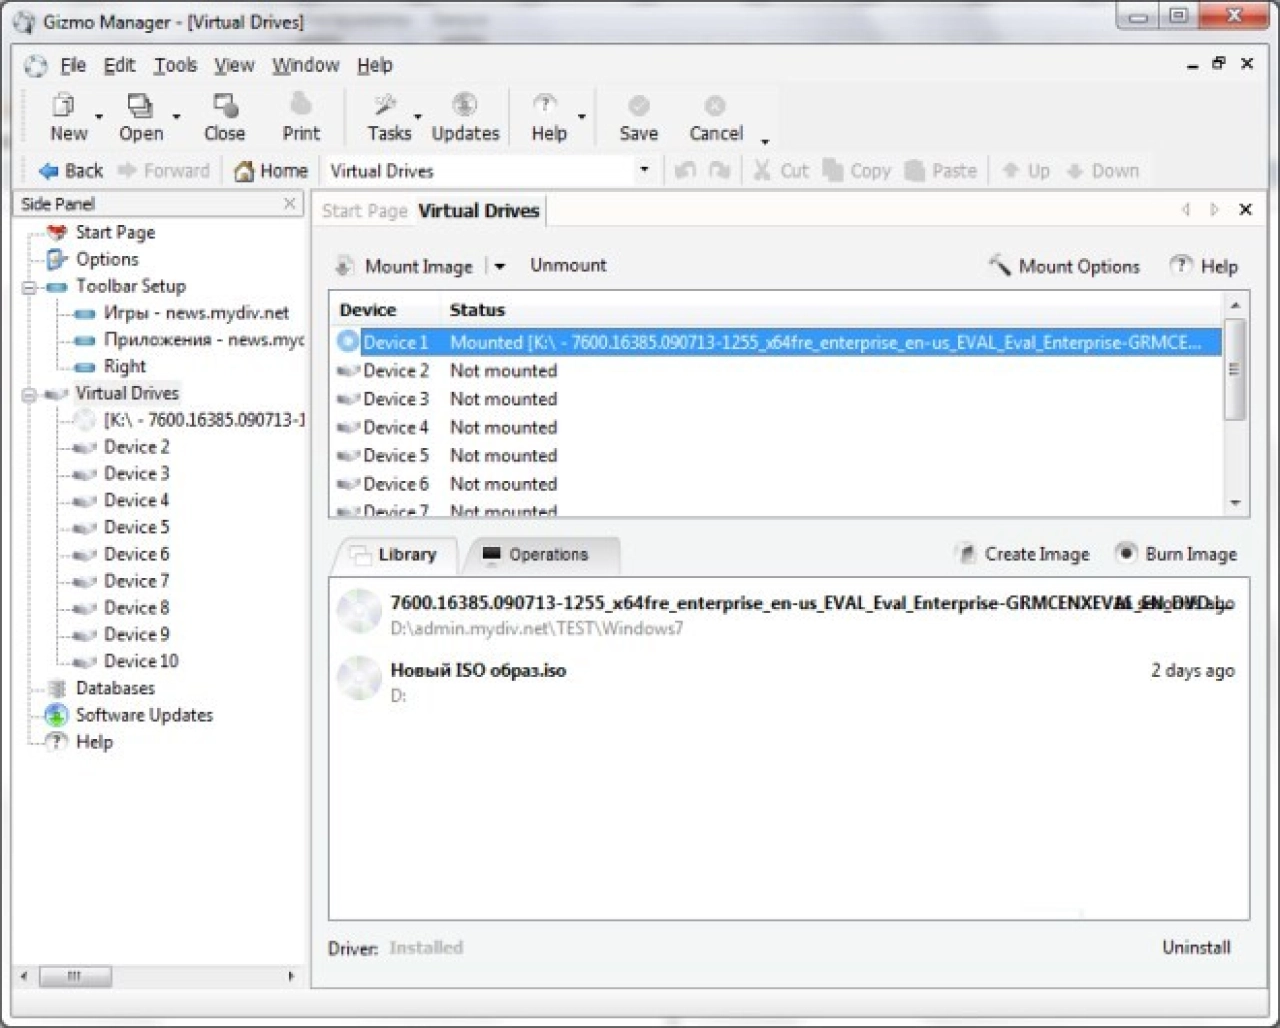Open Software Updates in side panel

[144, 715]
